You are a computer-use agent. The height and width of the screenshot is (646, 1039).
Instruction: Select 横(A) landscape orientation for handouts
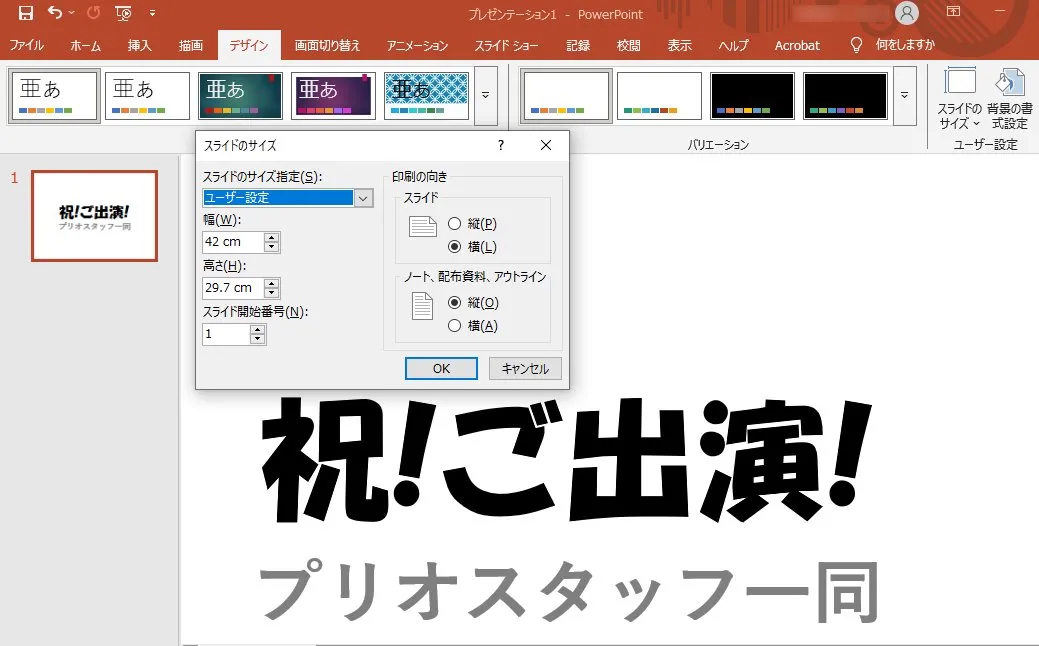tap(455, 325)
